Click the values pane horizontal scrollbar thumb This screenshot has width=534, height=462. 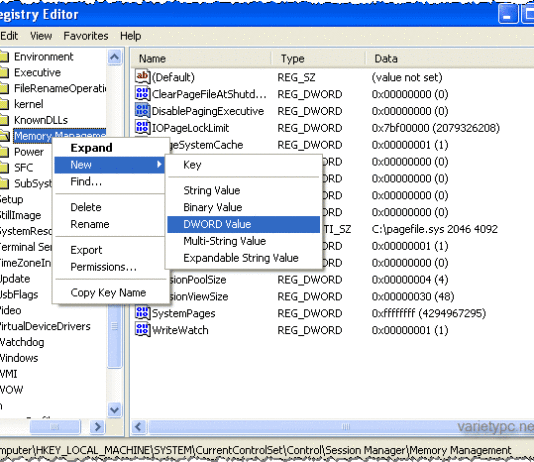pos(341,427)
